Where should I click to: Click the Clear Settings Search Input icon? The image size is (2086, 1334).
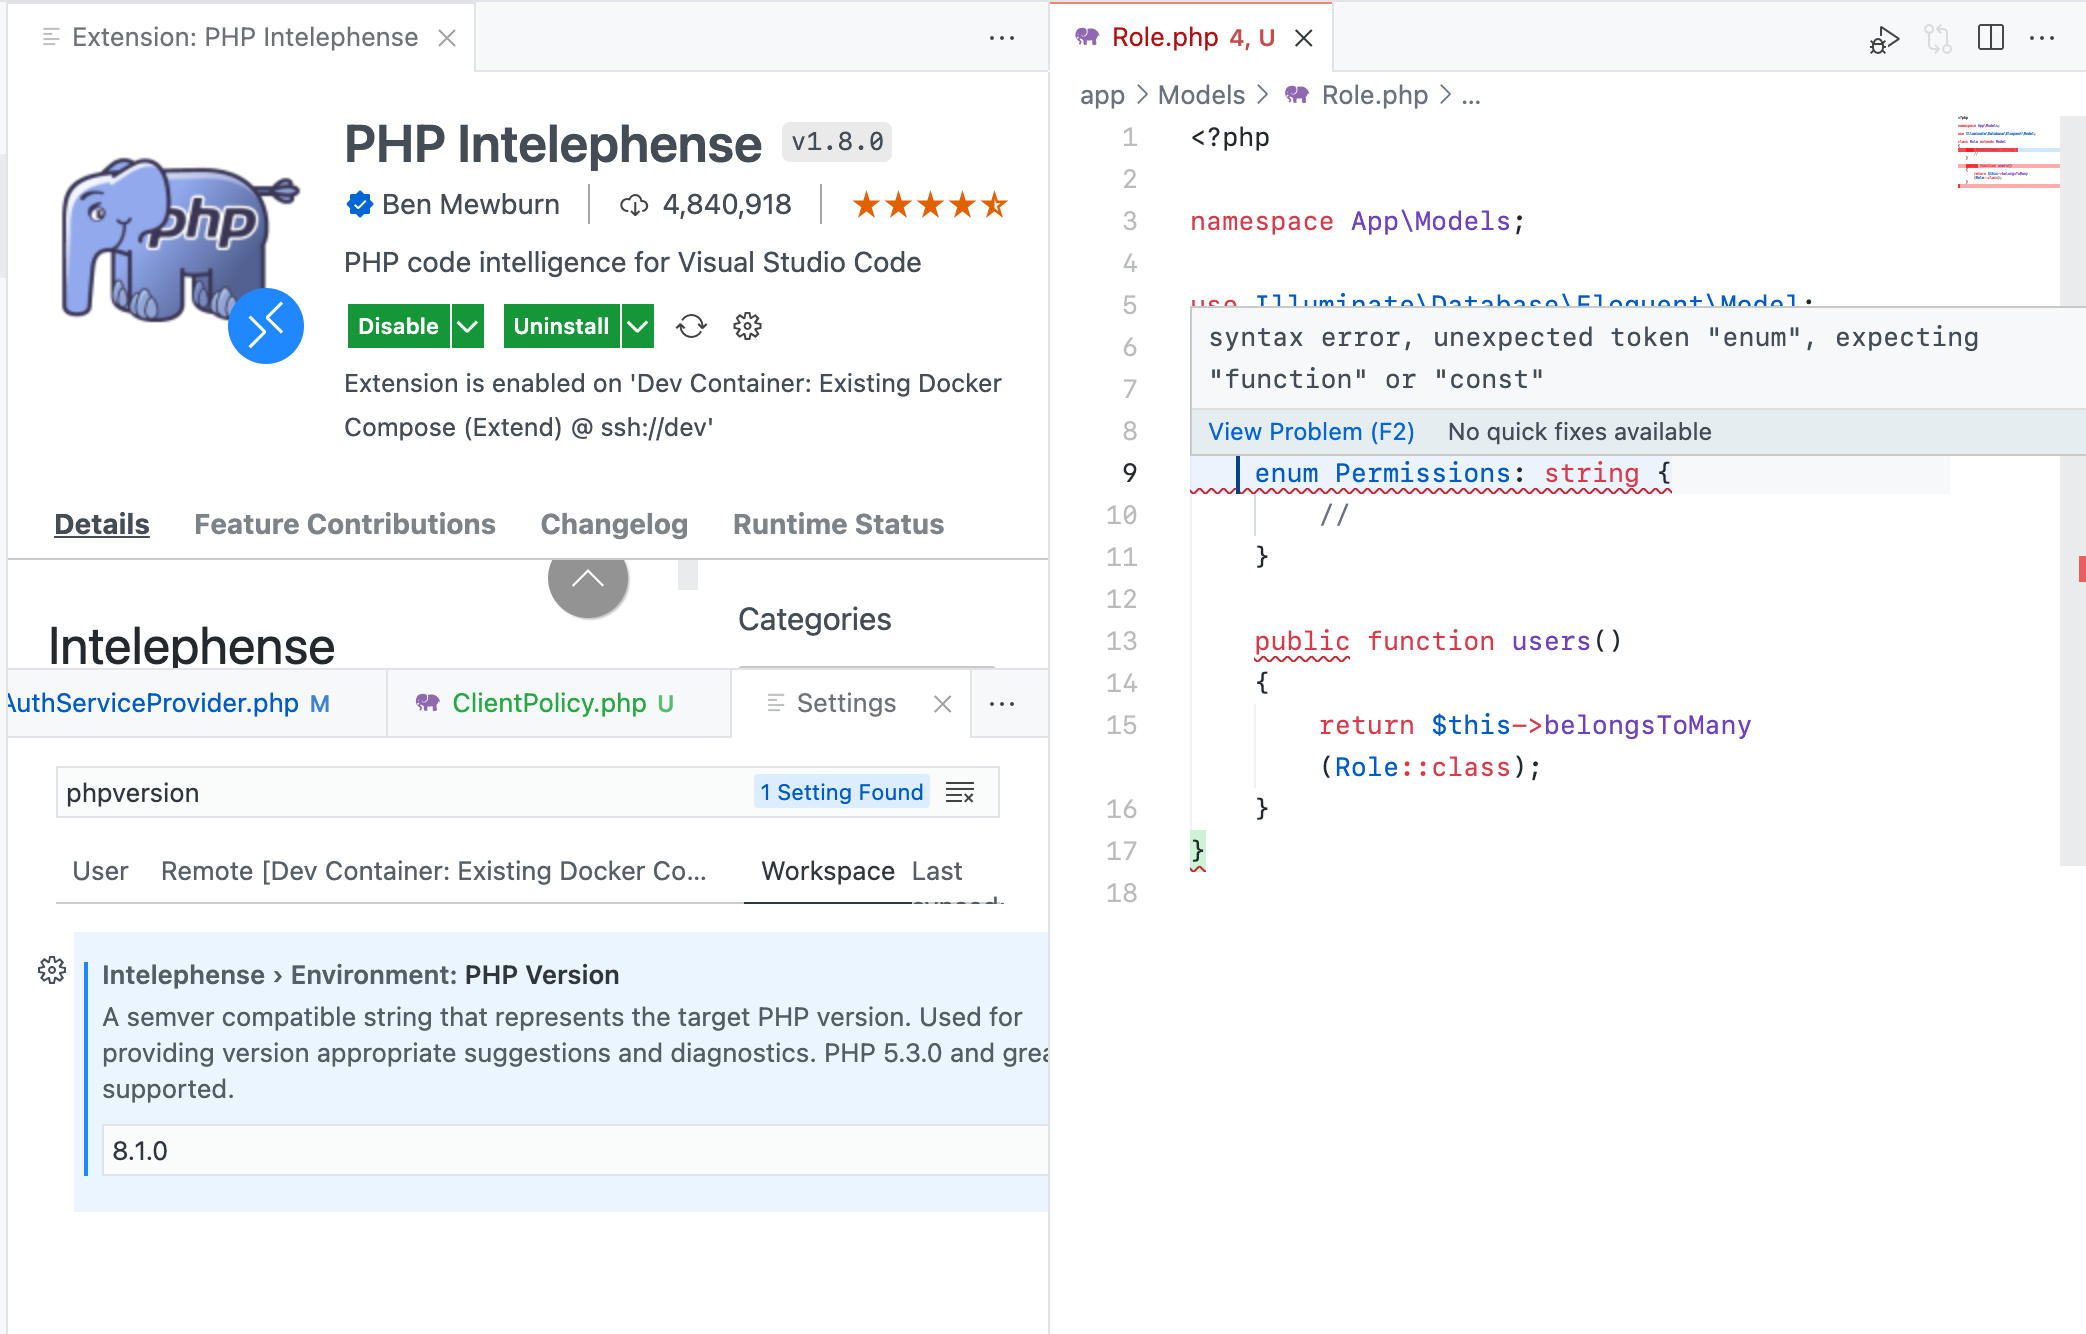[960, 793]
